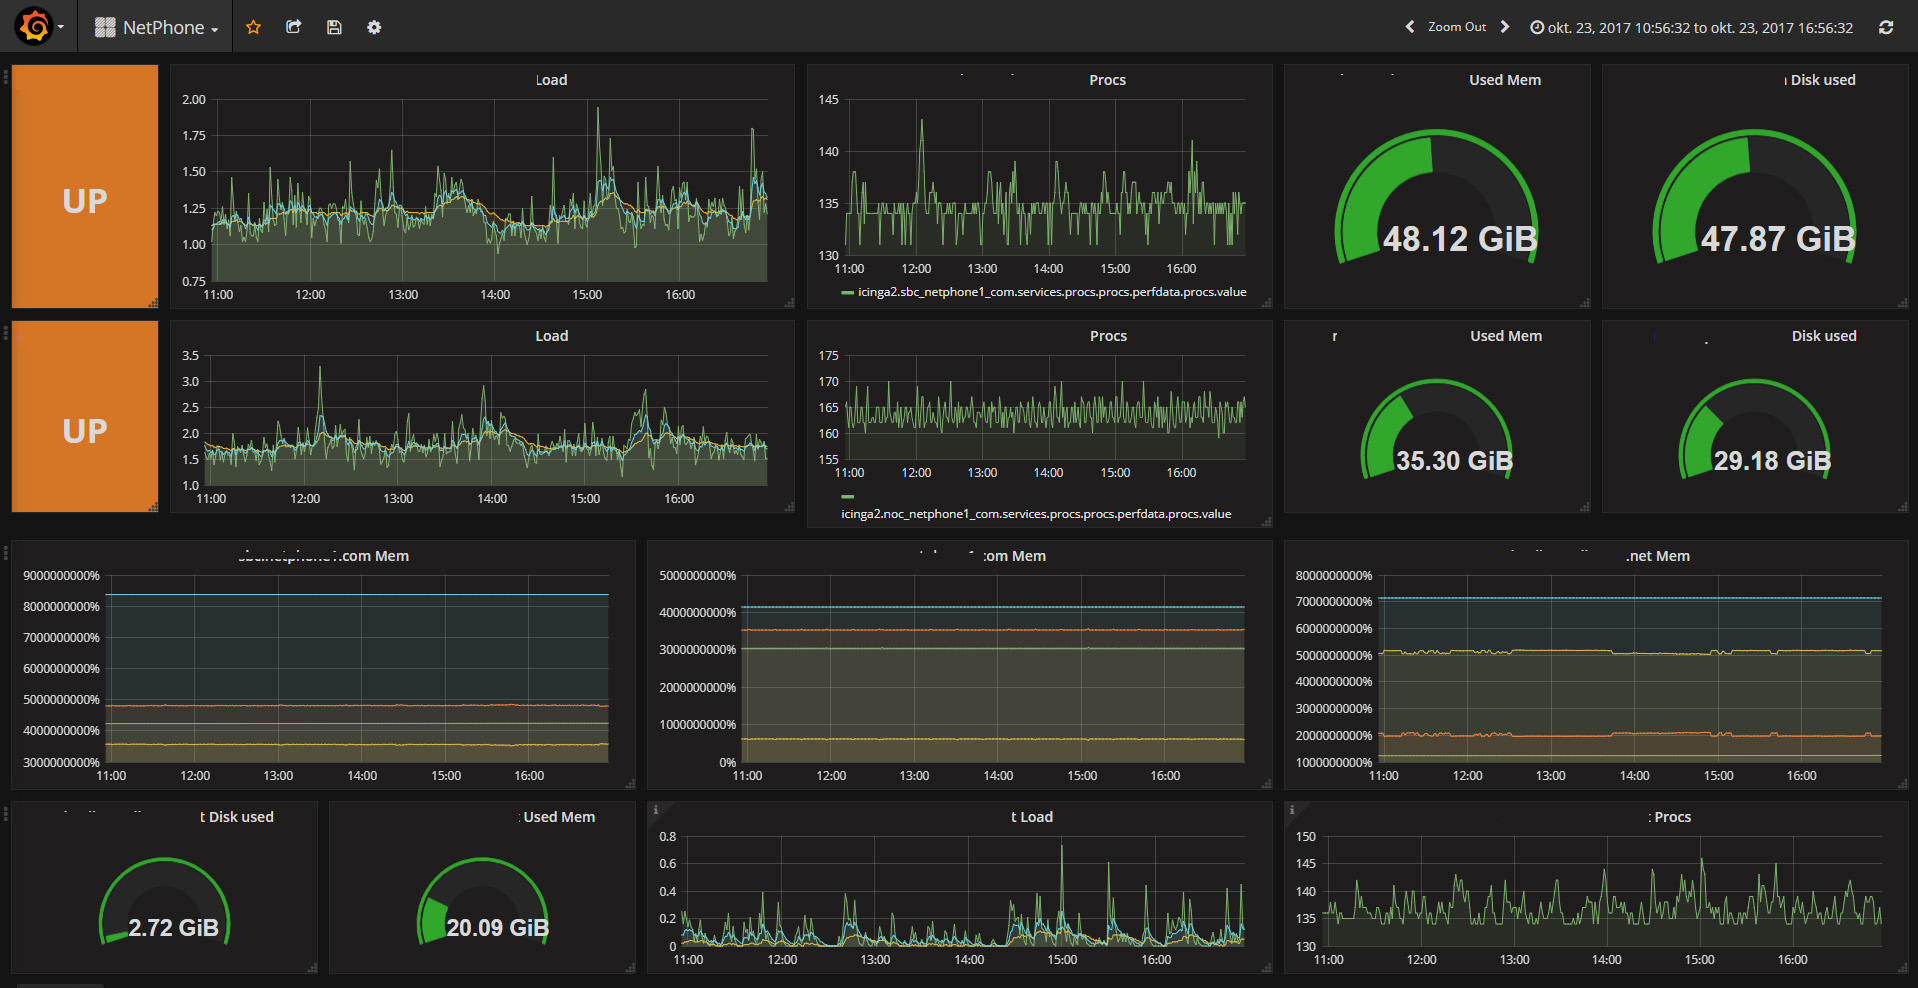Click the green color swatch of the sbc_netphone1 legend
This screenshot has height=988, width=1918.
click(847, 293)
